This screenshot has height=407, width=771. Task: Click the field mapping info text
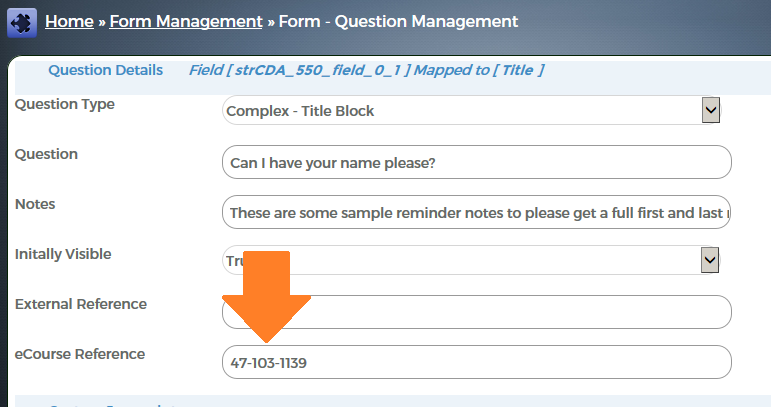(x=366, y=70)
